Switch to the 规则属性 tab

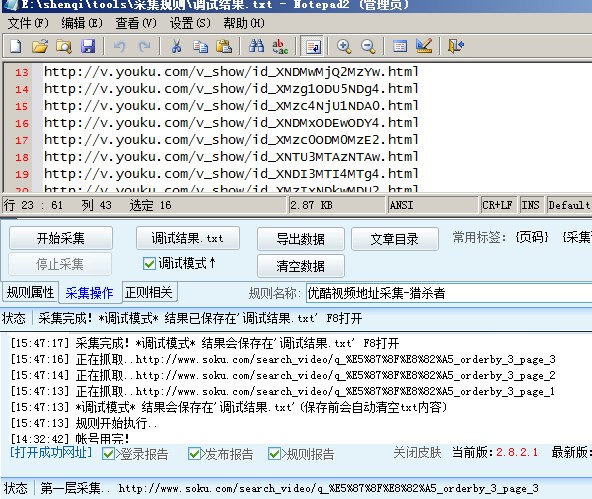[30, 293]
